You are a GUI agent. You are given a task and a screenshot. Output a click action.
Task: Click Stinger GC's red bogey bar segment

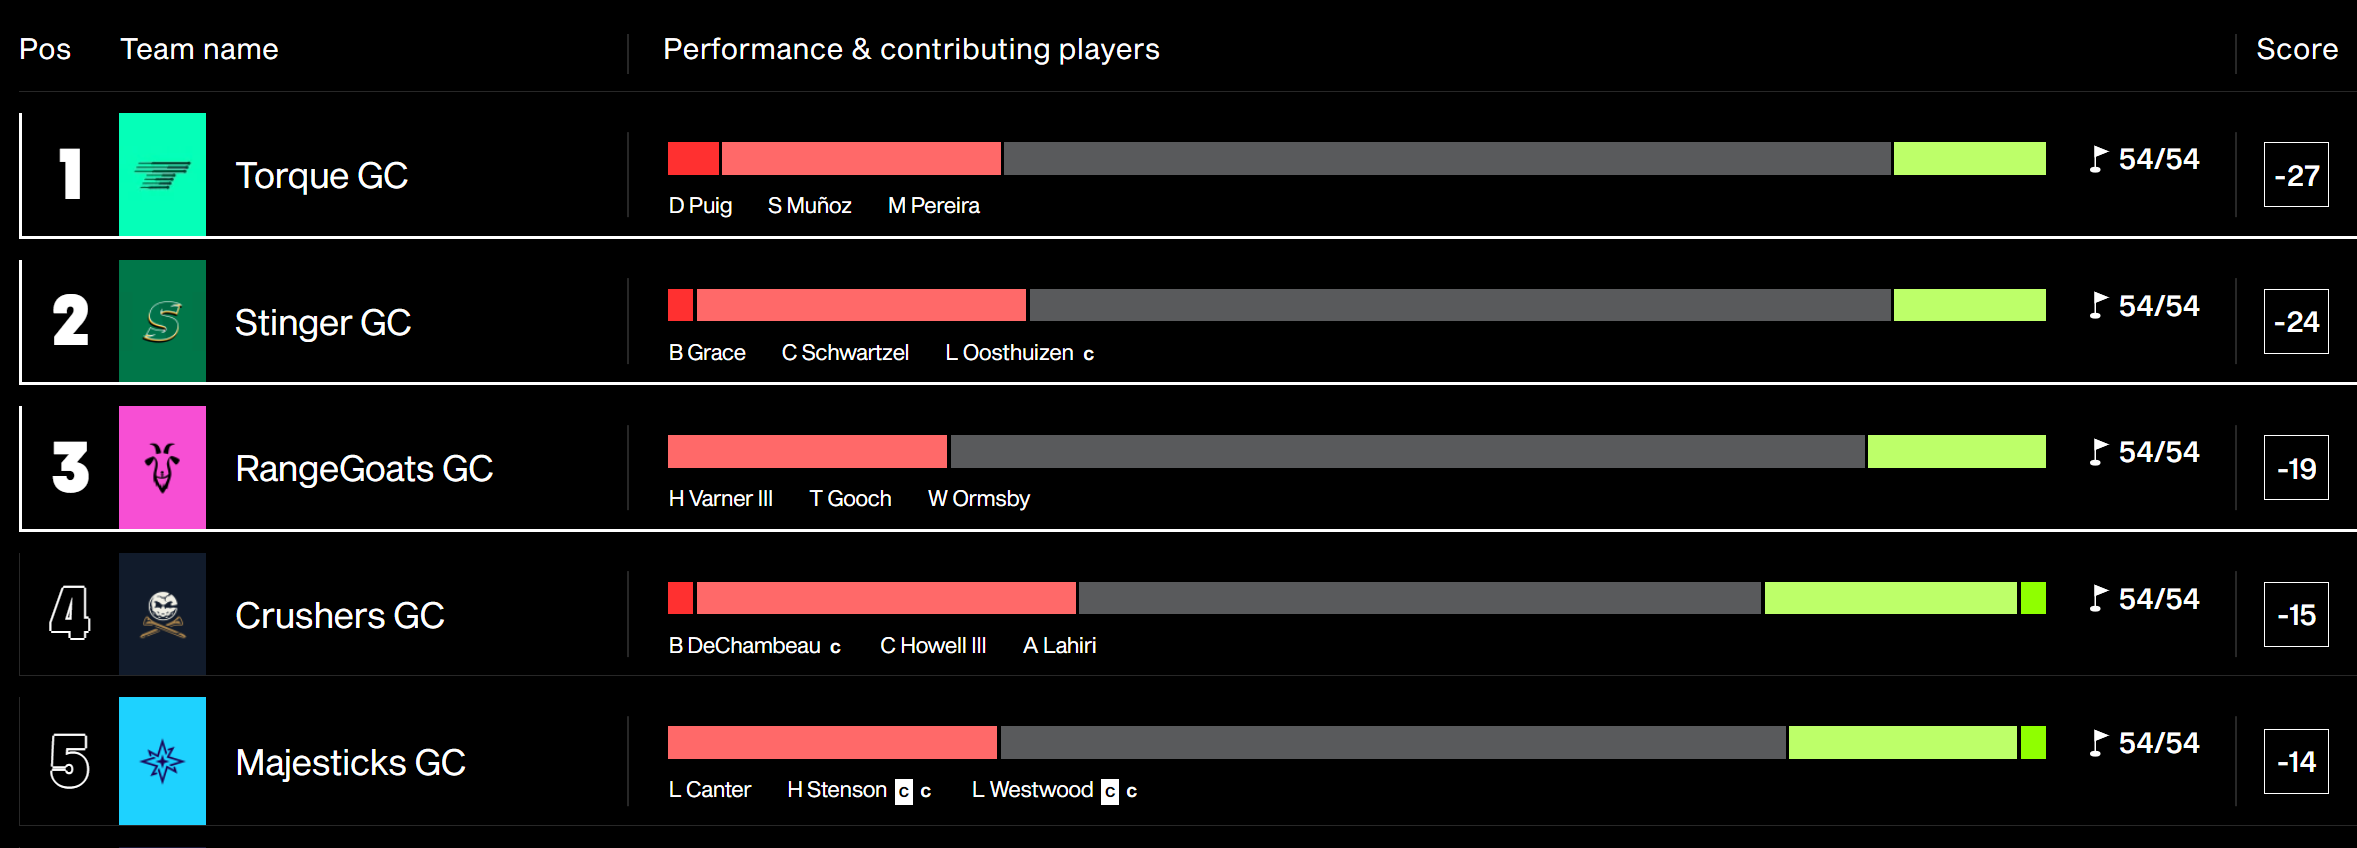861,305
